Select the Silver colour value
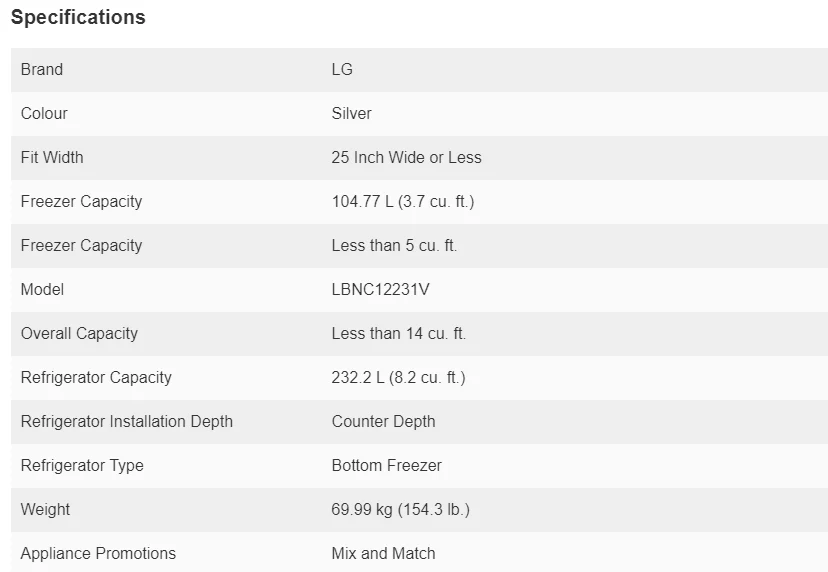 [x=351, y=114]
